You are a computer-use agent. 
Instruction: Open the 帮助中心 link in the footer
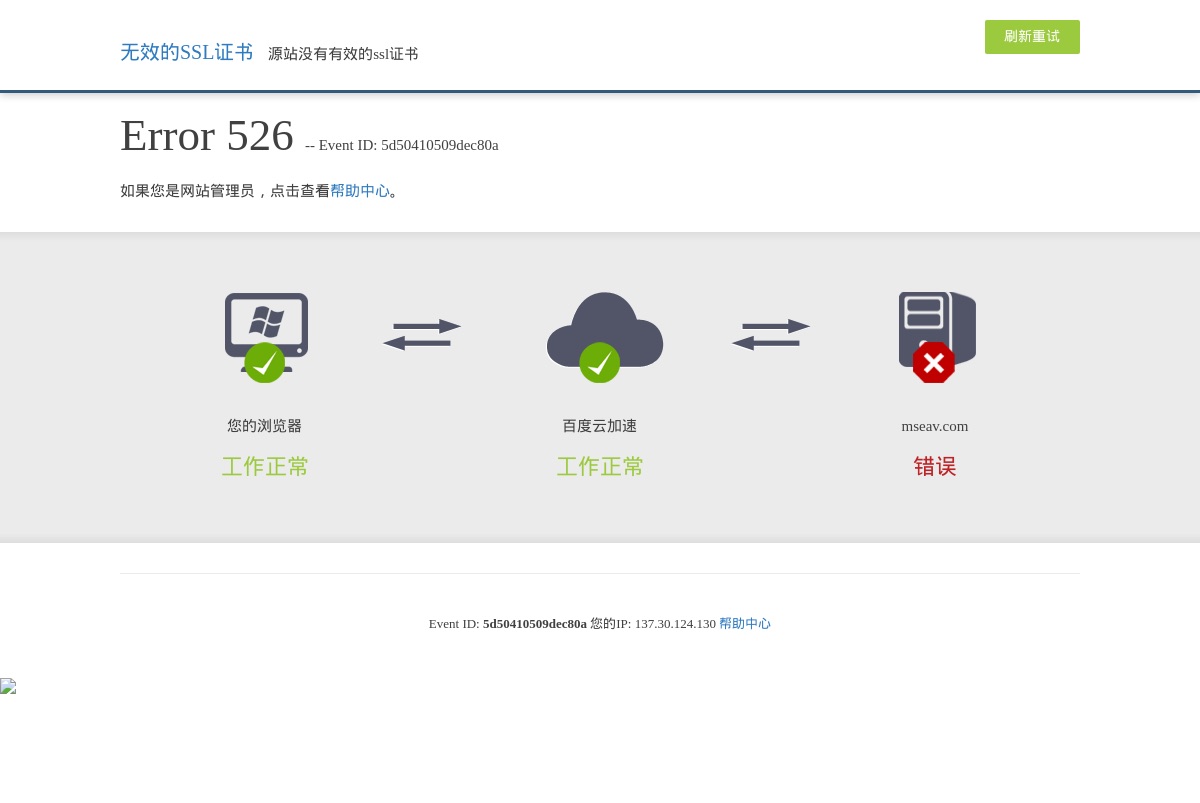point(745,623)
